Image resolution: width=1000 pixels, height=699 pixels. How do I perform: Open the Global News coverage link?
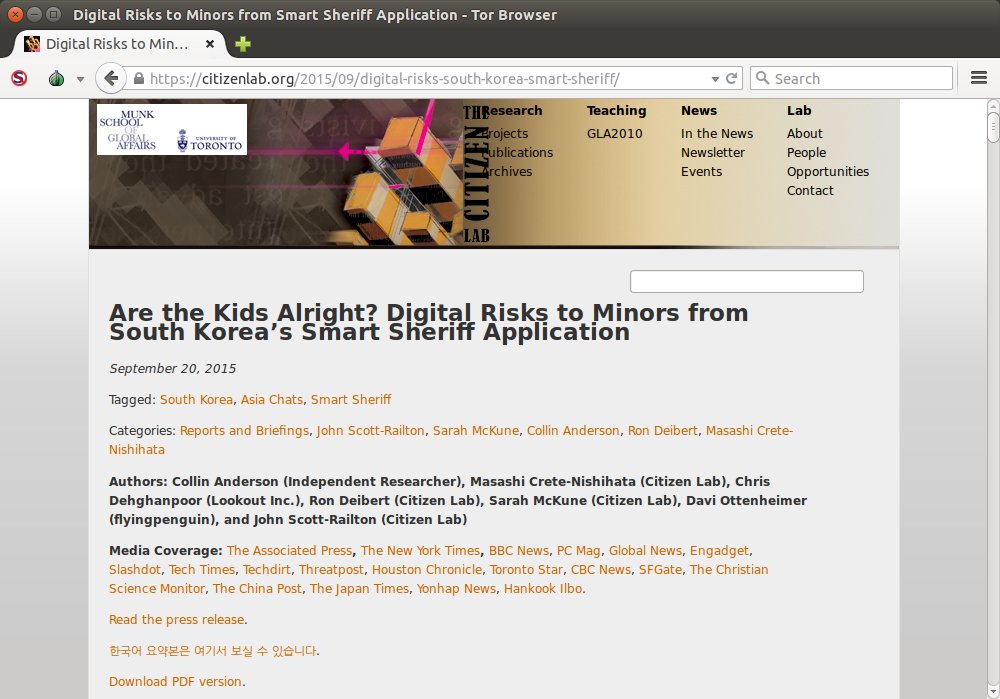click(645, 550)
